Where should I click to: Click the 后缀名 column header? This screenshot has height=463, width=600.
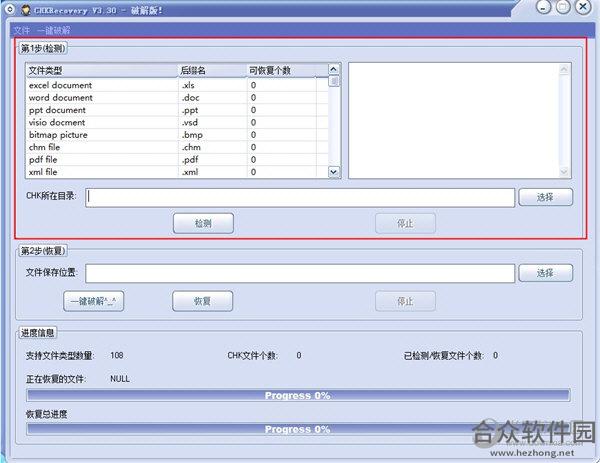pyautogui.click(x=212, y=70)
